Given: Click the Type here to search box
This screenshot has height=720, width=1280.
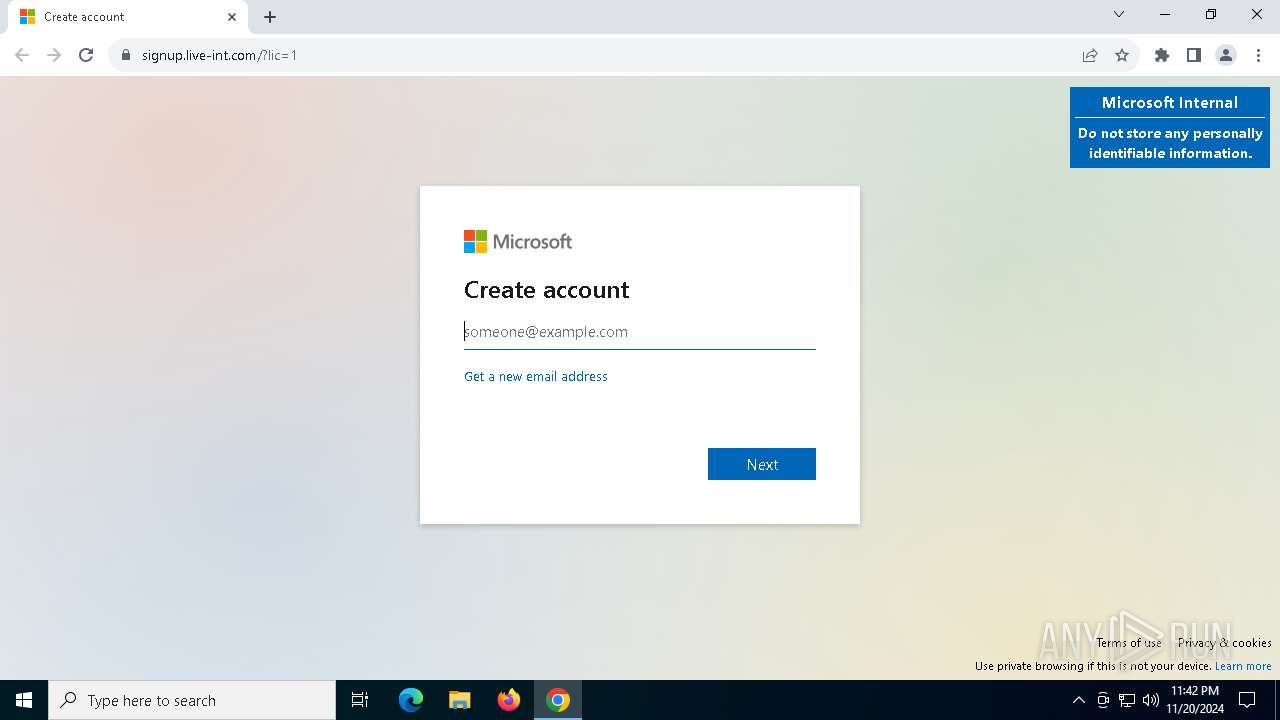Looking at the screenshot, I should coord(192,700).
